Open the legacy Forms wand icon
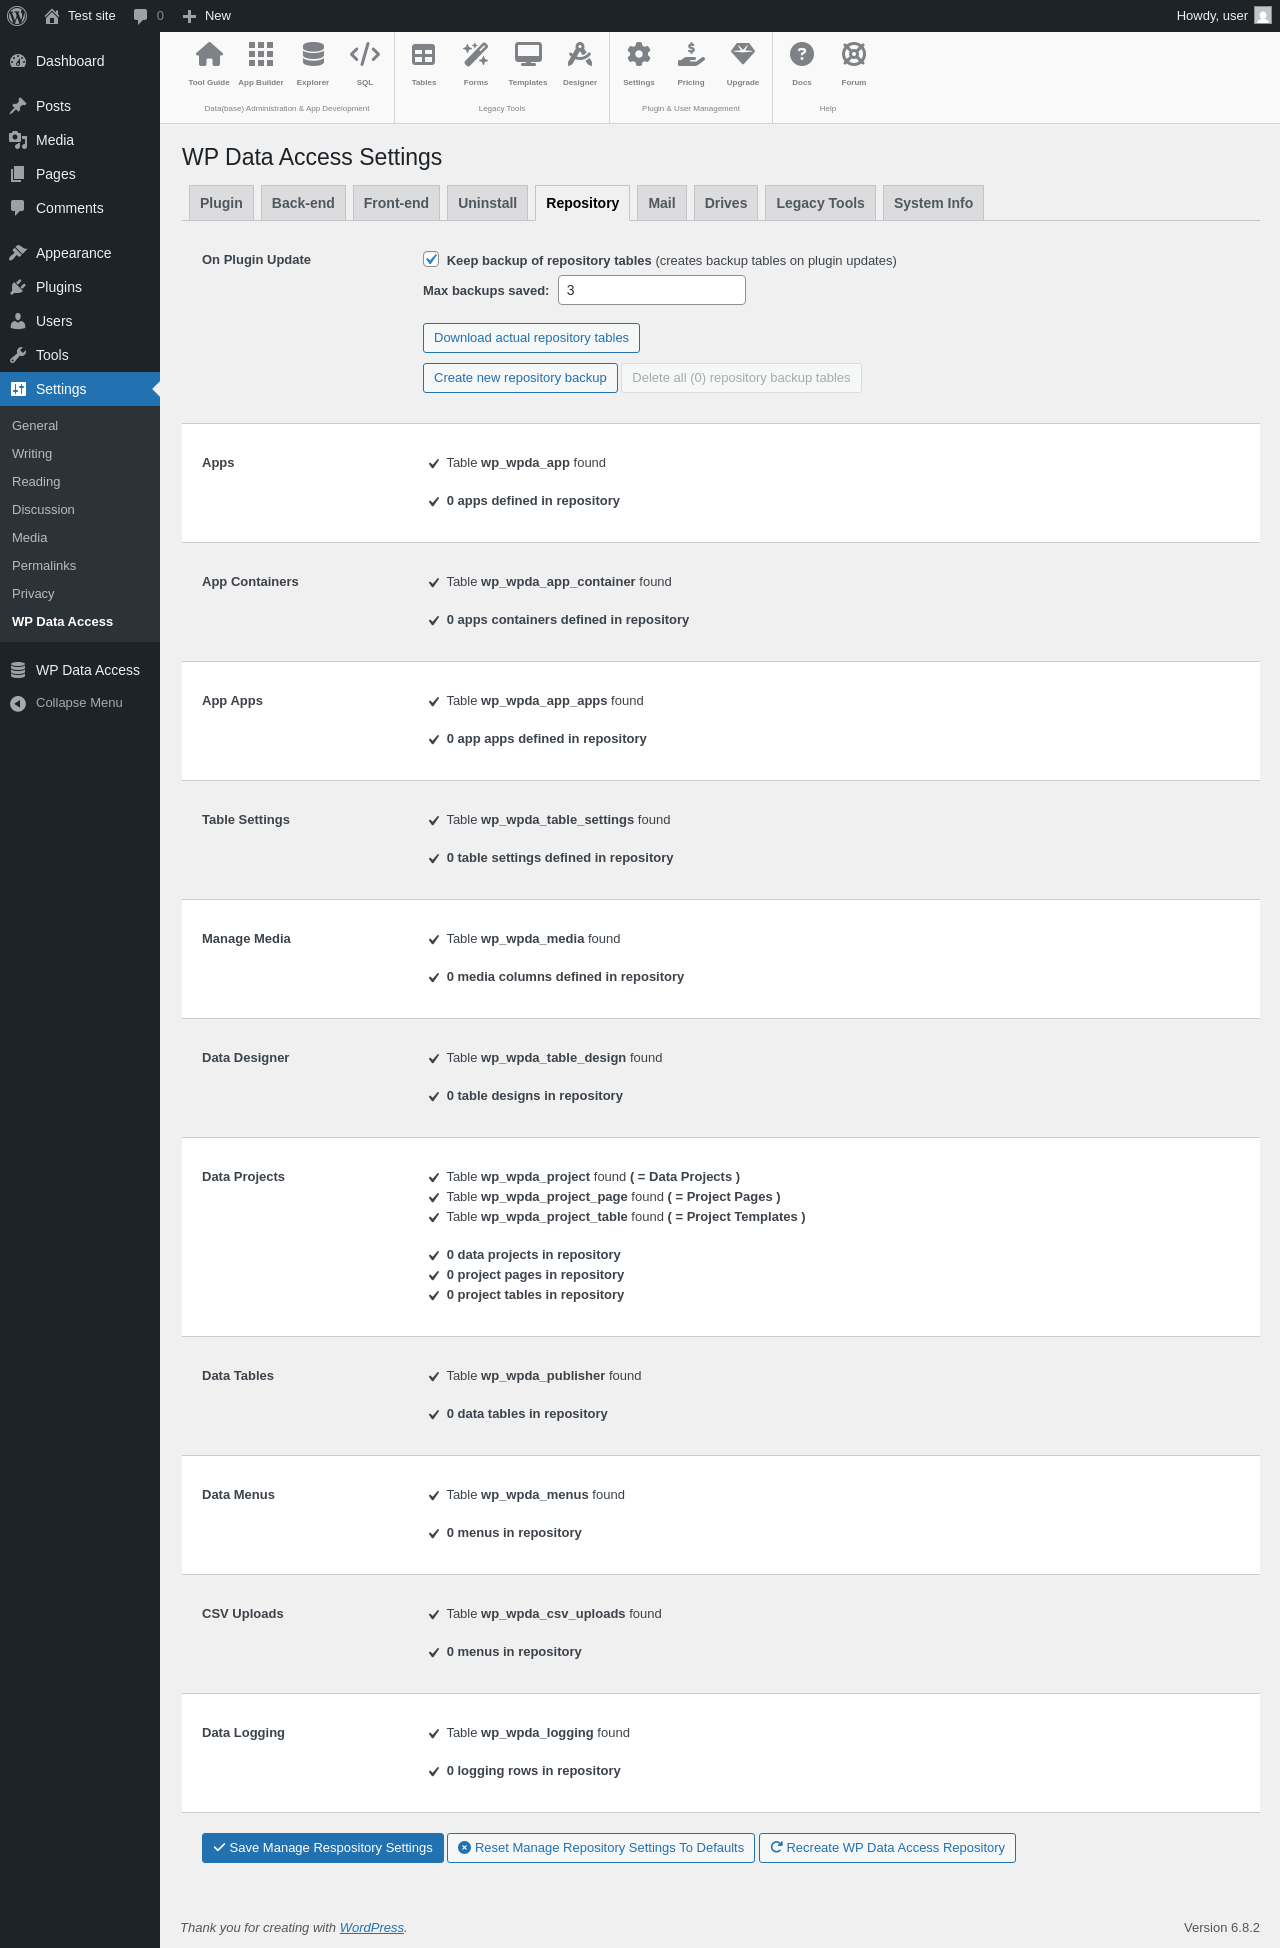 point(476,54)
